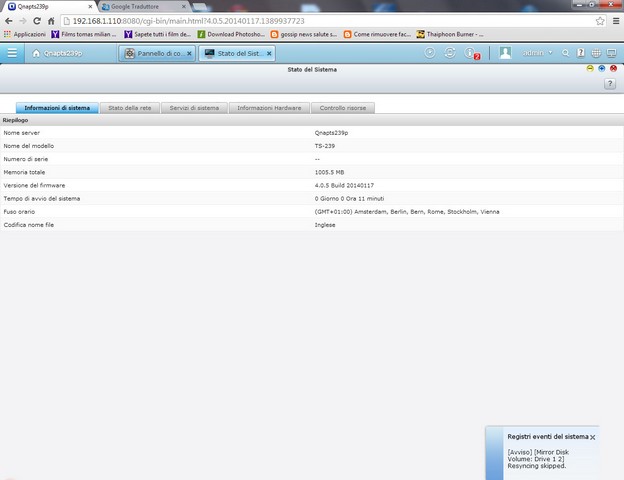Image resolution: width=624 pixels, height=480 pixels.
Task: Open the background tasks clock icon
Action: [x=430, y=53]
